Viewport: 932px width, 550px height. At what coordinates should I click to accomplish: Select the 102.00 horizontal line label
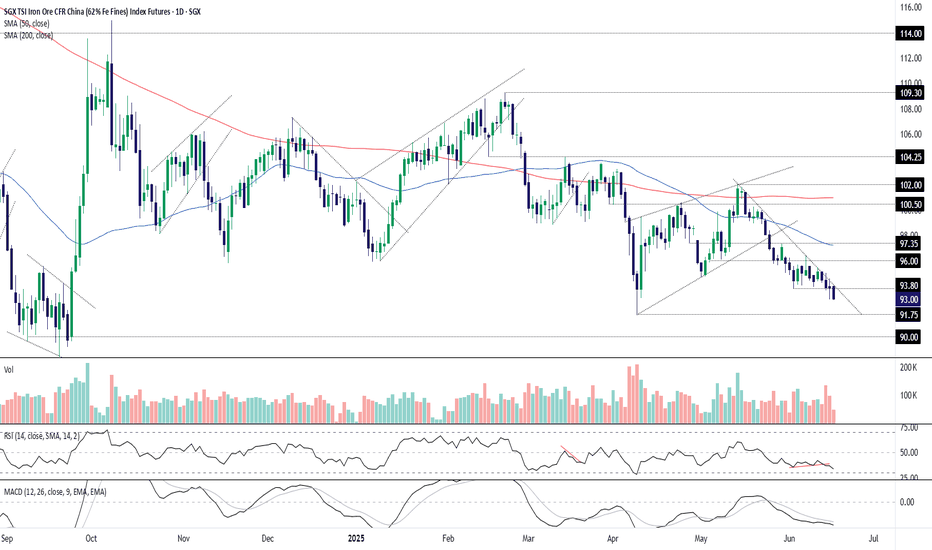911,185
